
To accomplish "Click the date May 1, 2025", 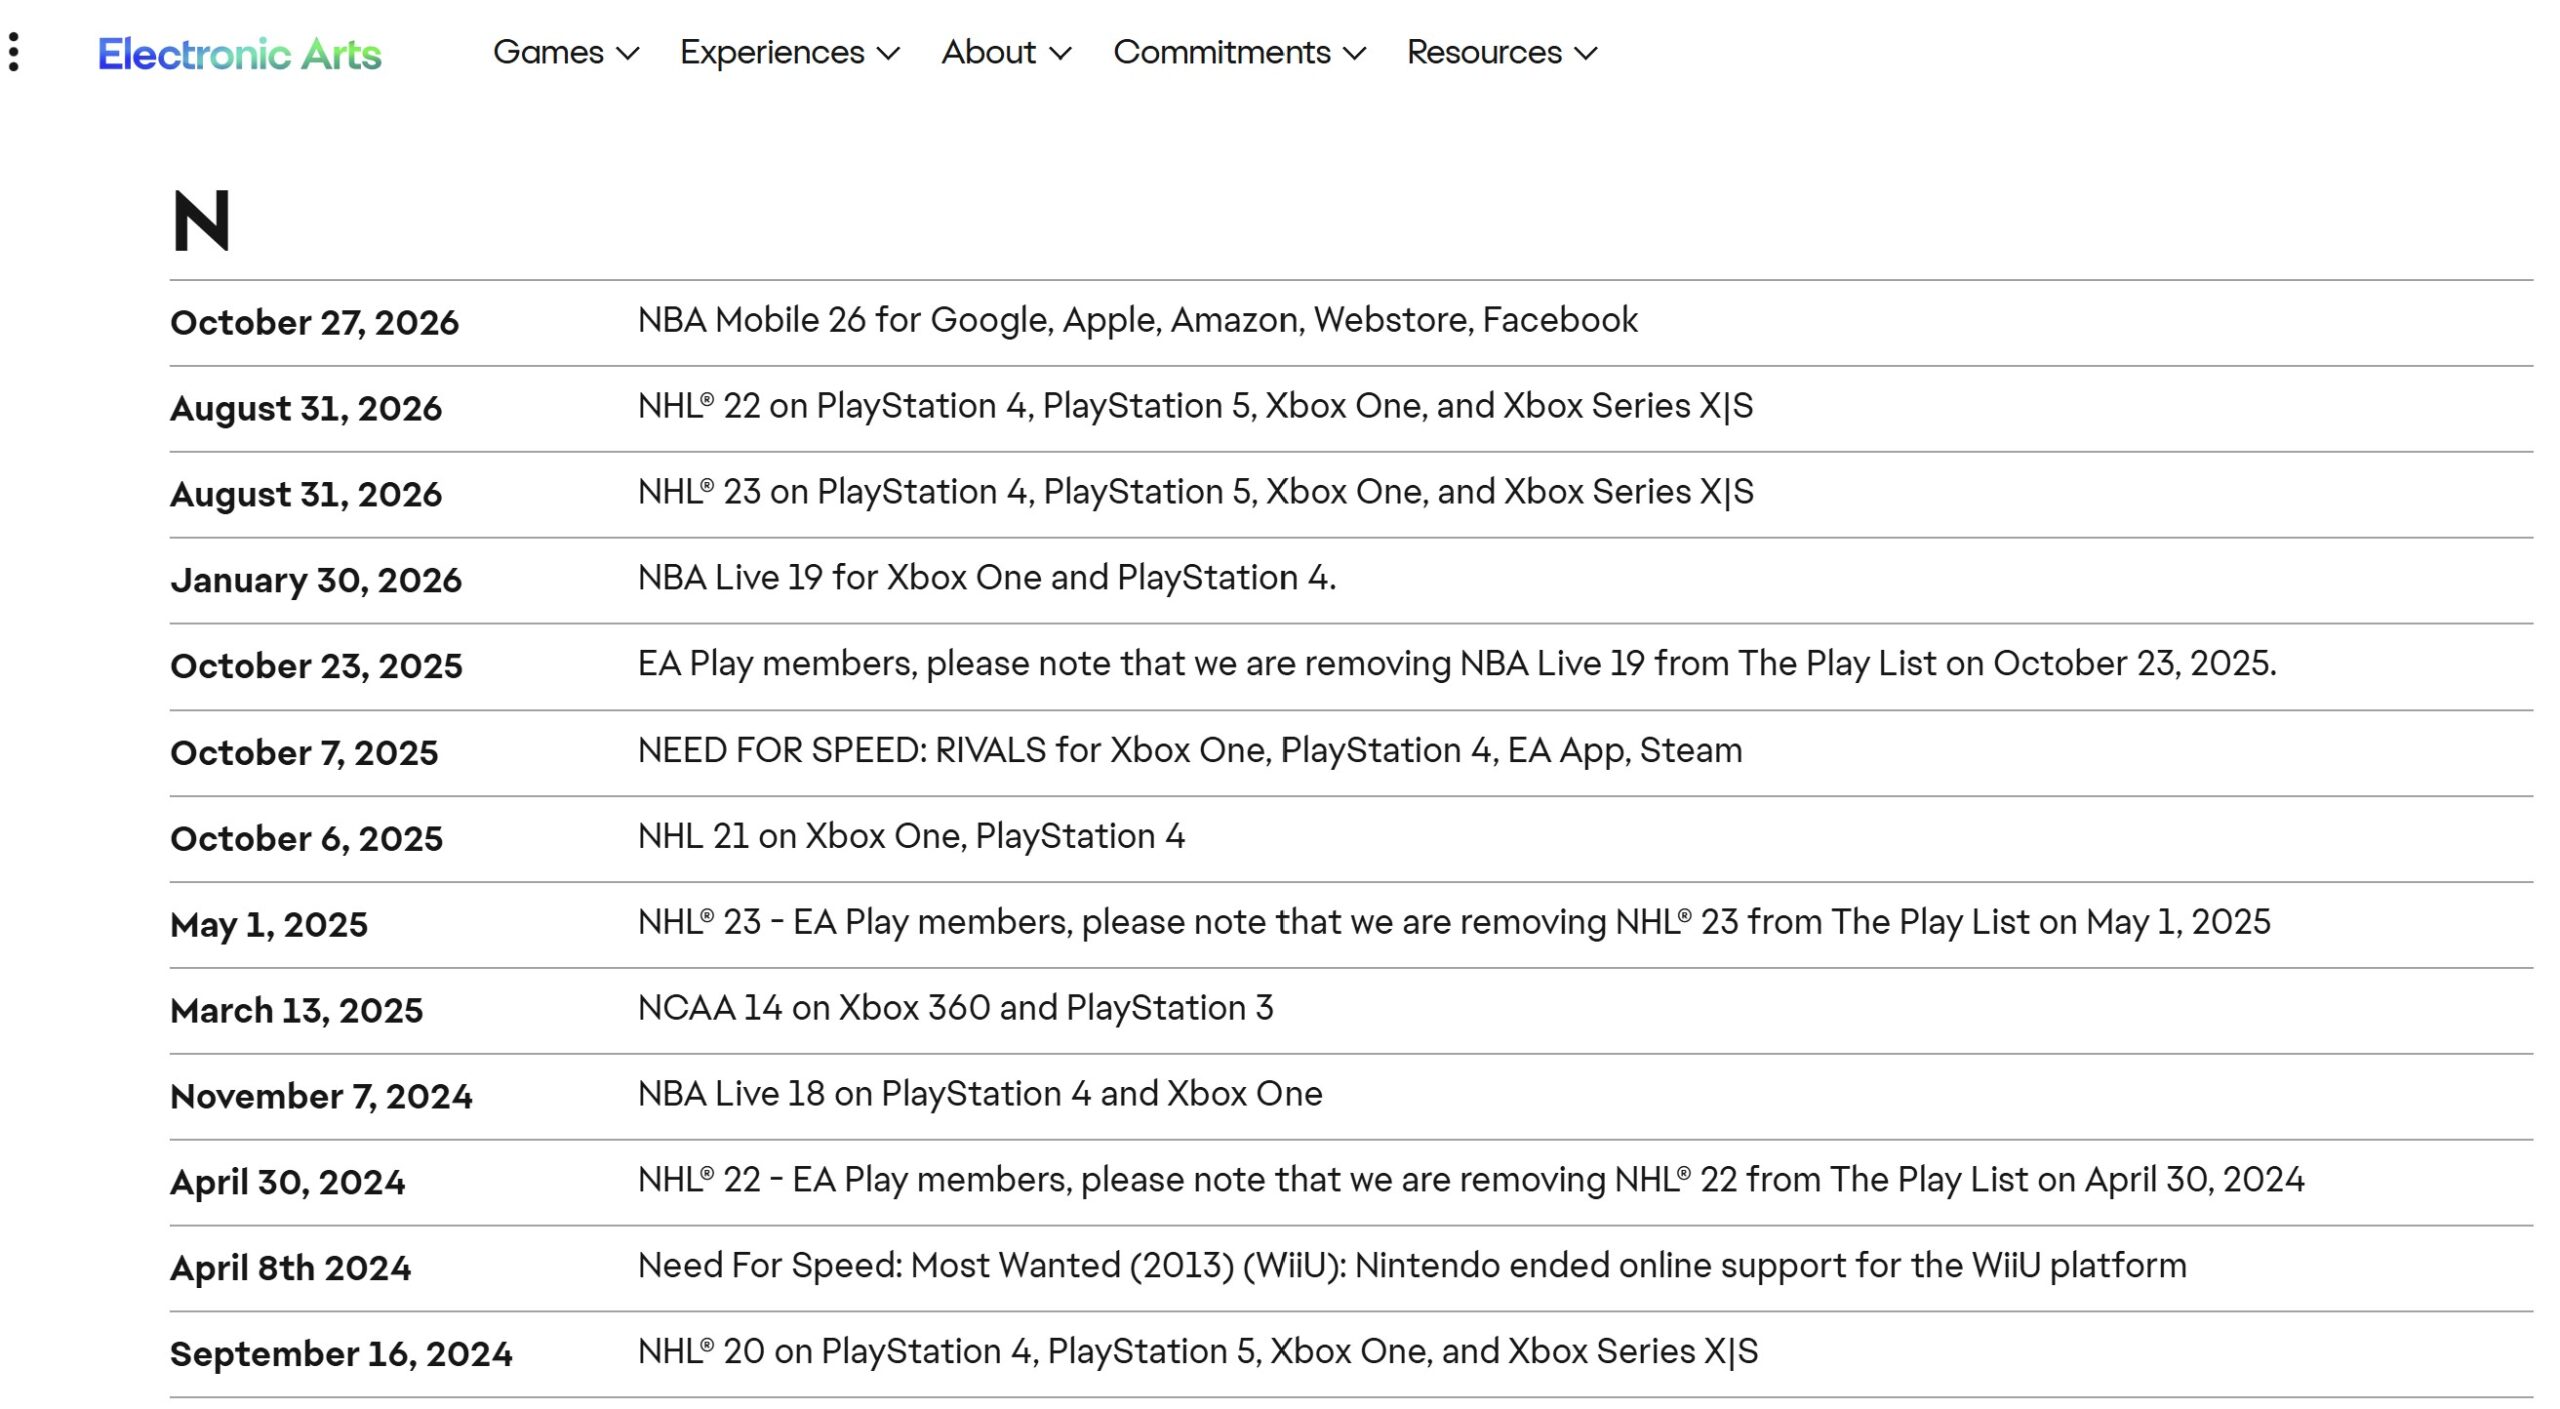I will 269,925.
